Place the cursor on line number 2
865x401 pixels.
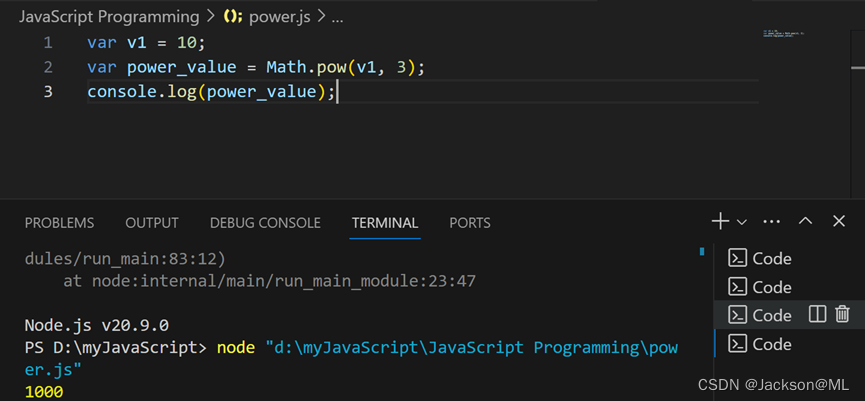[48, 67]
